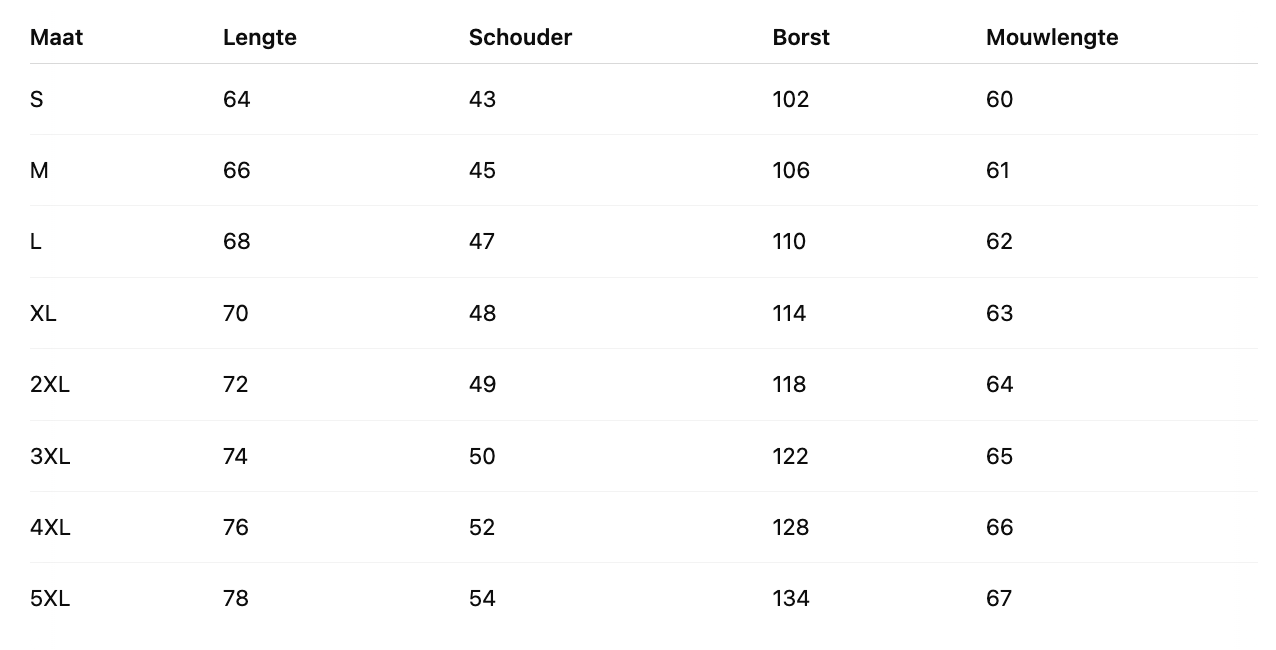Click the Mouwlengte column header
This screenshot has width=1276, height=650.
1051,37
